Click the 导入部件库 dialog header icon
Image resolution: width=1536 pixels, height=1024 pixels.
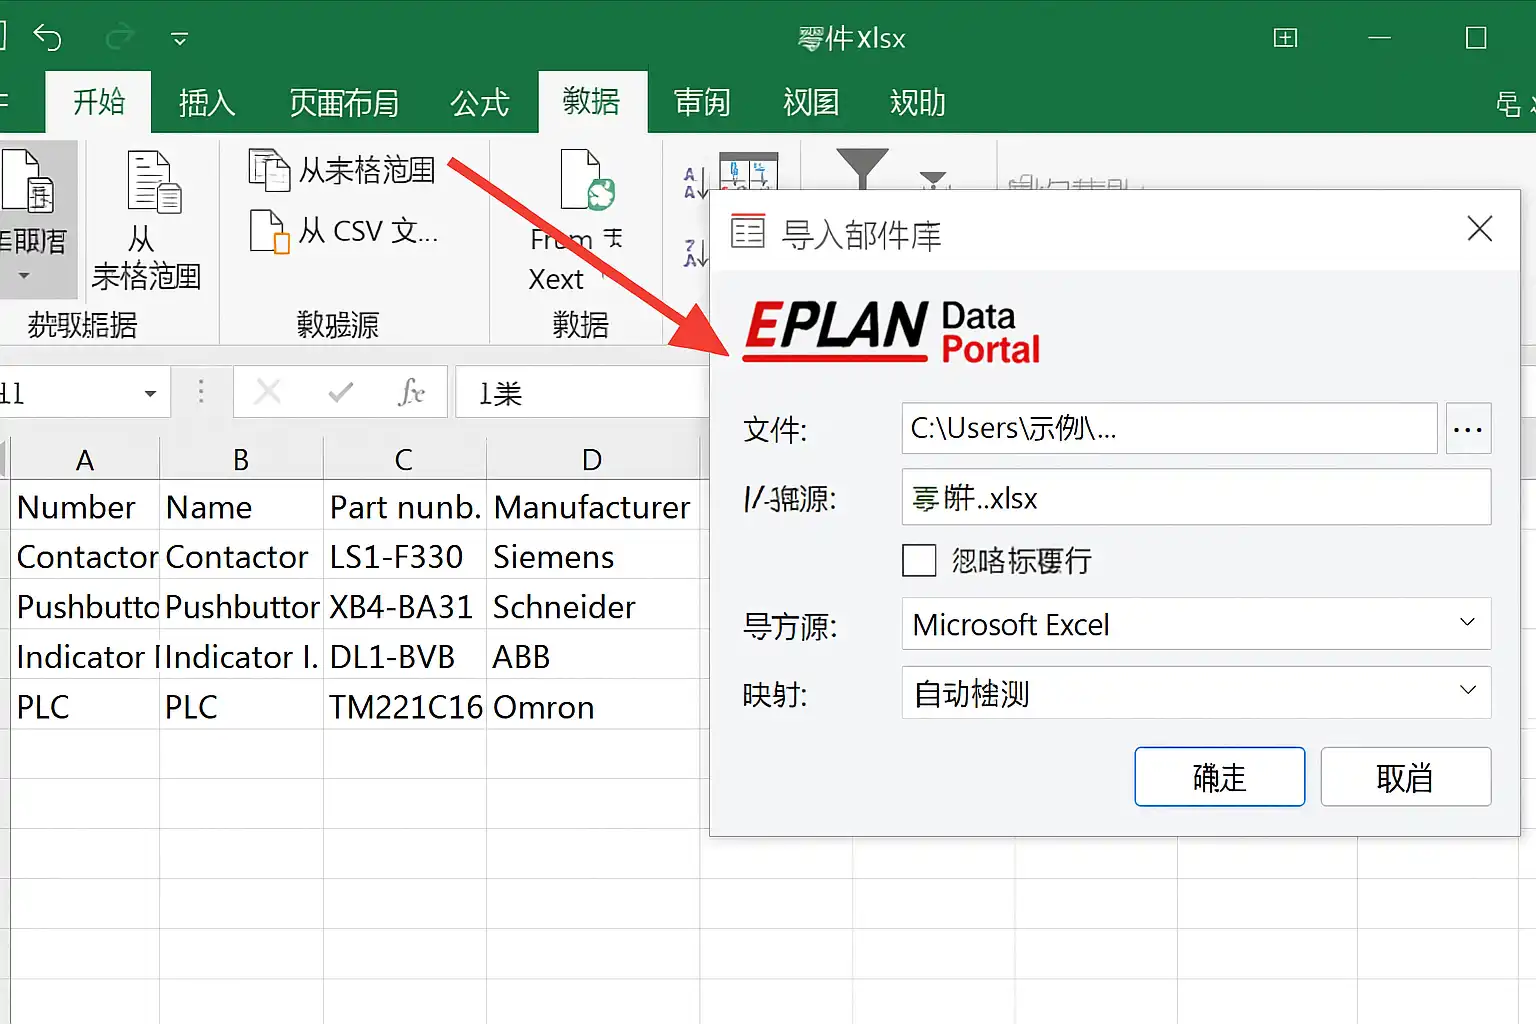coord(747,230)
